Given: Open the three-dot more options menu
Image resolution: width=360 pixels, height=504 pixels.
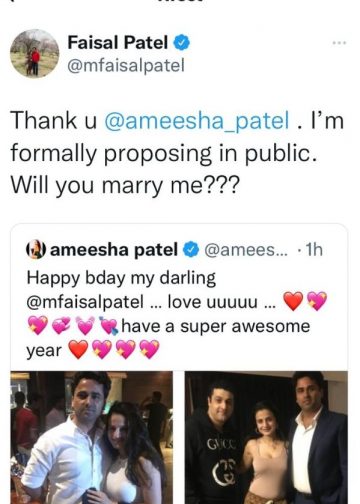Looking at the screenshot, I should 339,43.
